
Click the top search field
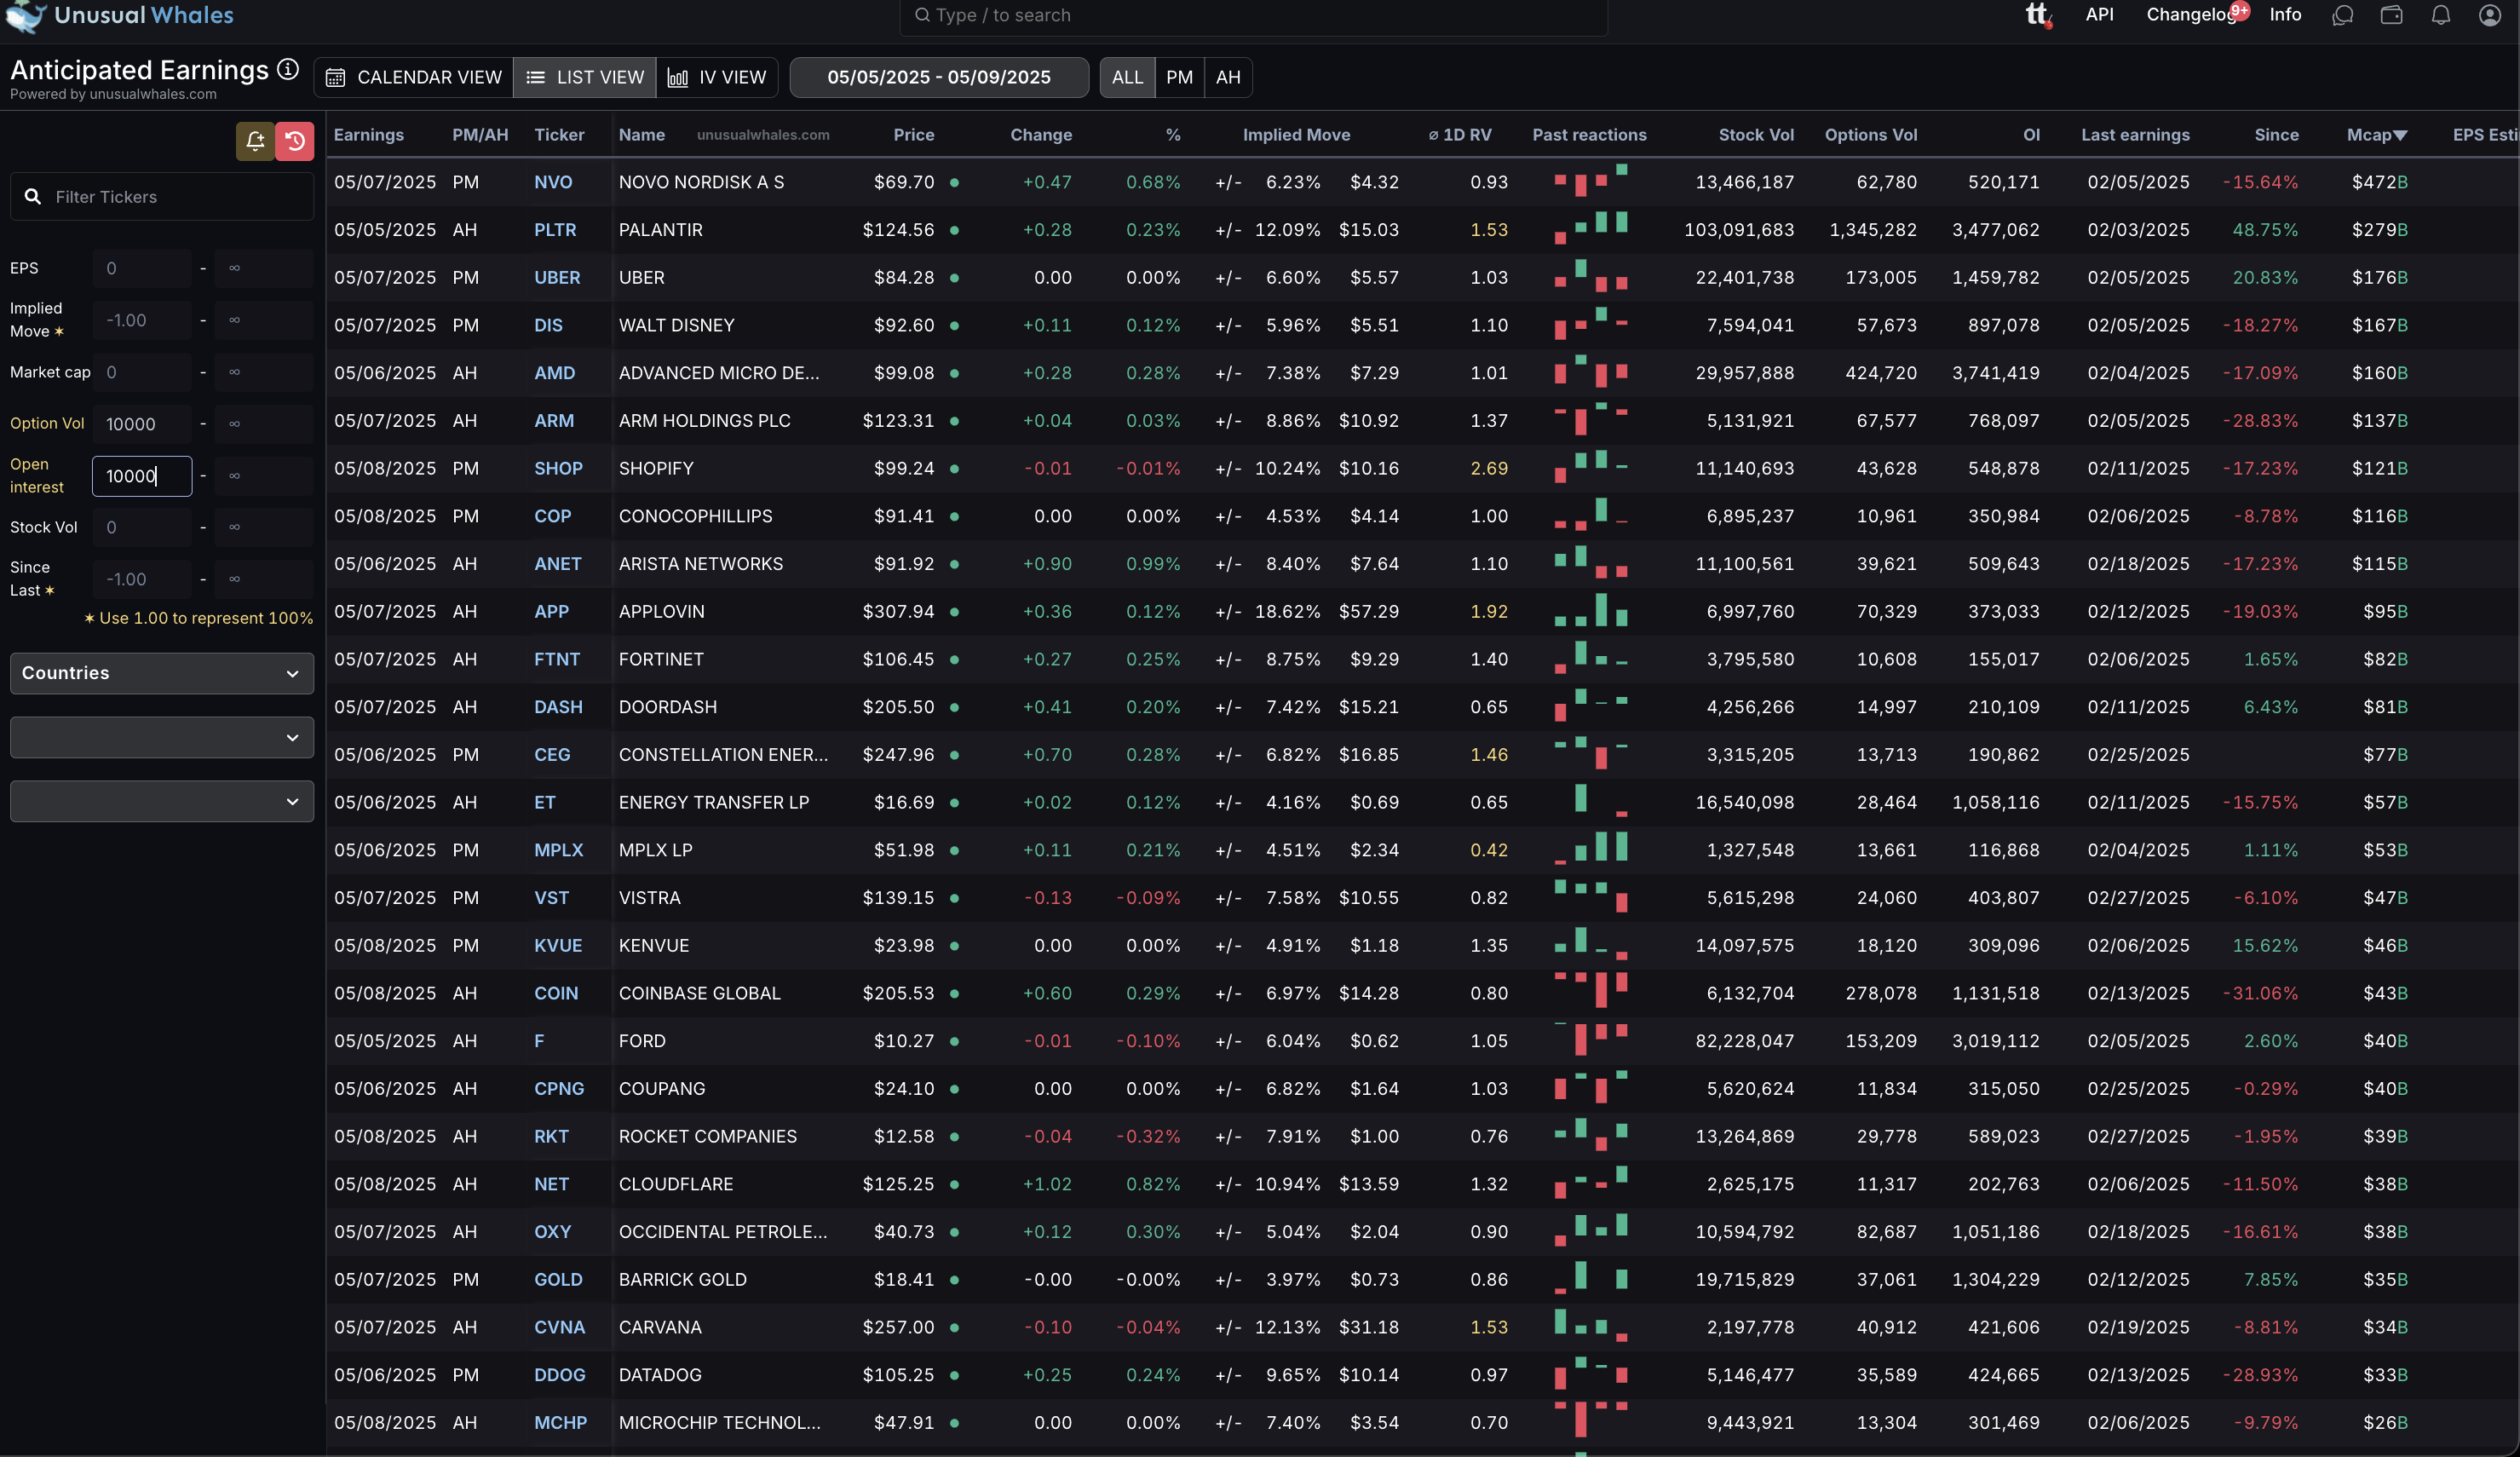pos(1253,15)
